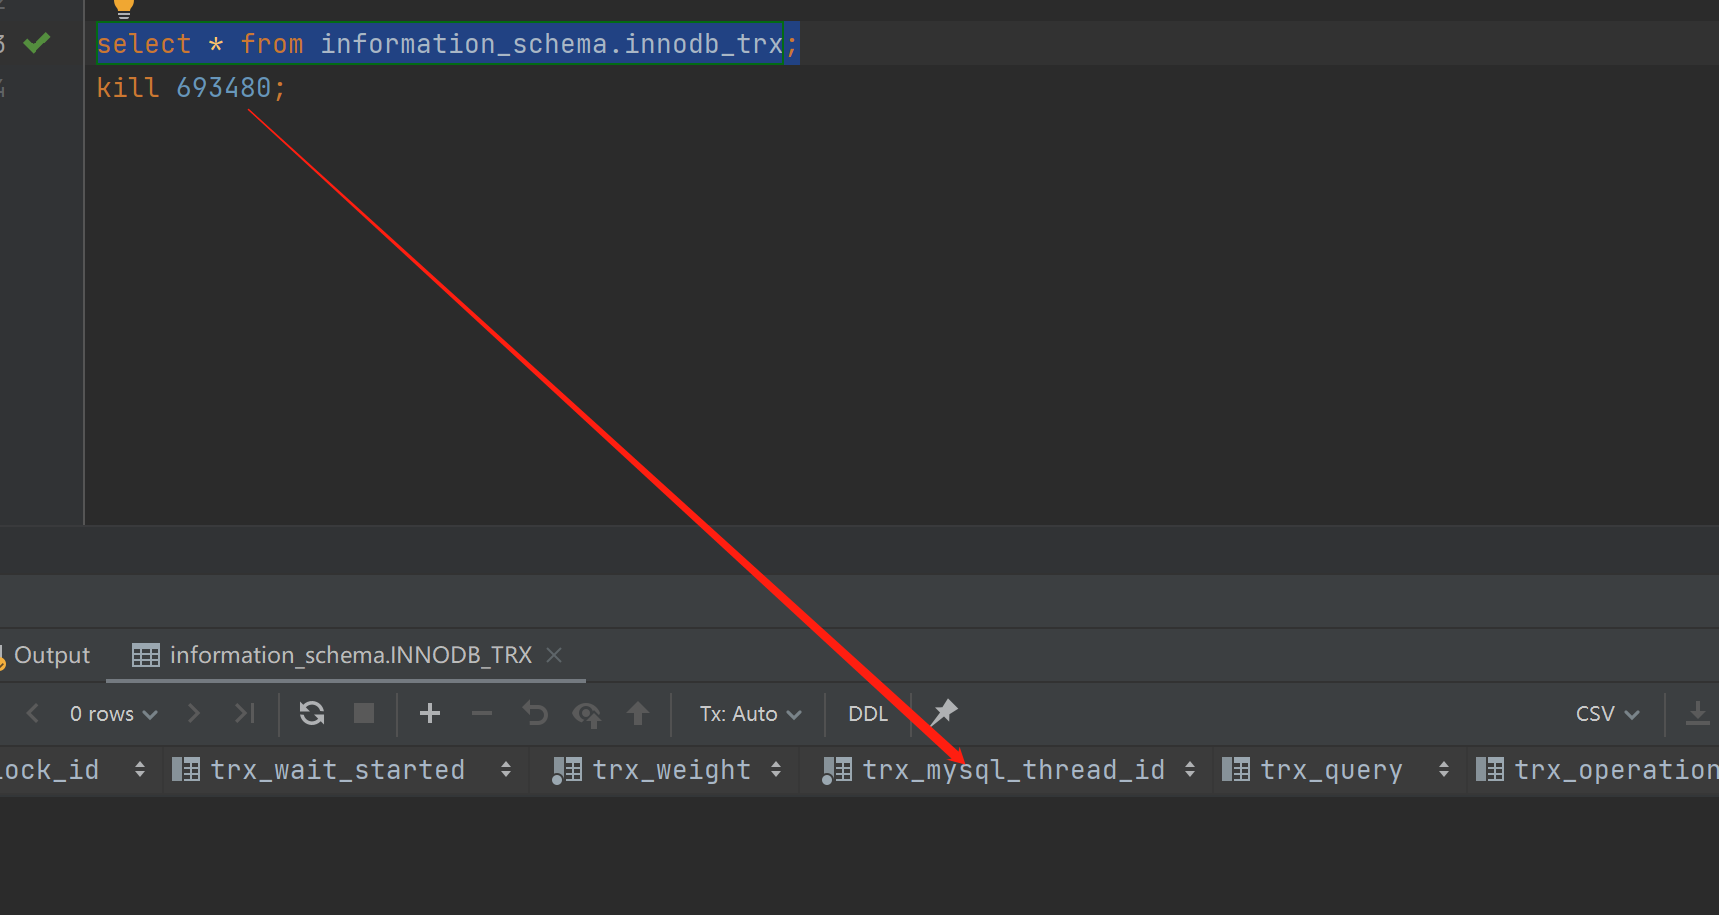Delete row with the minus icon
The width and height of the screenshot is (1719, 915).
[x=482, y=713]
